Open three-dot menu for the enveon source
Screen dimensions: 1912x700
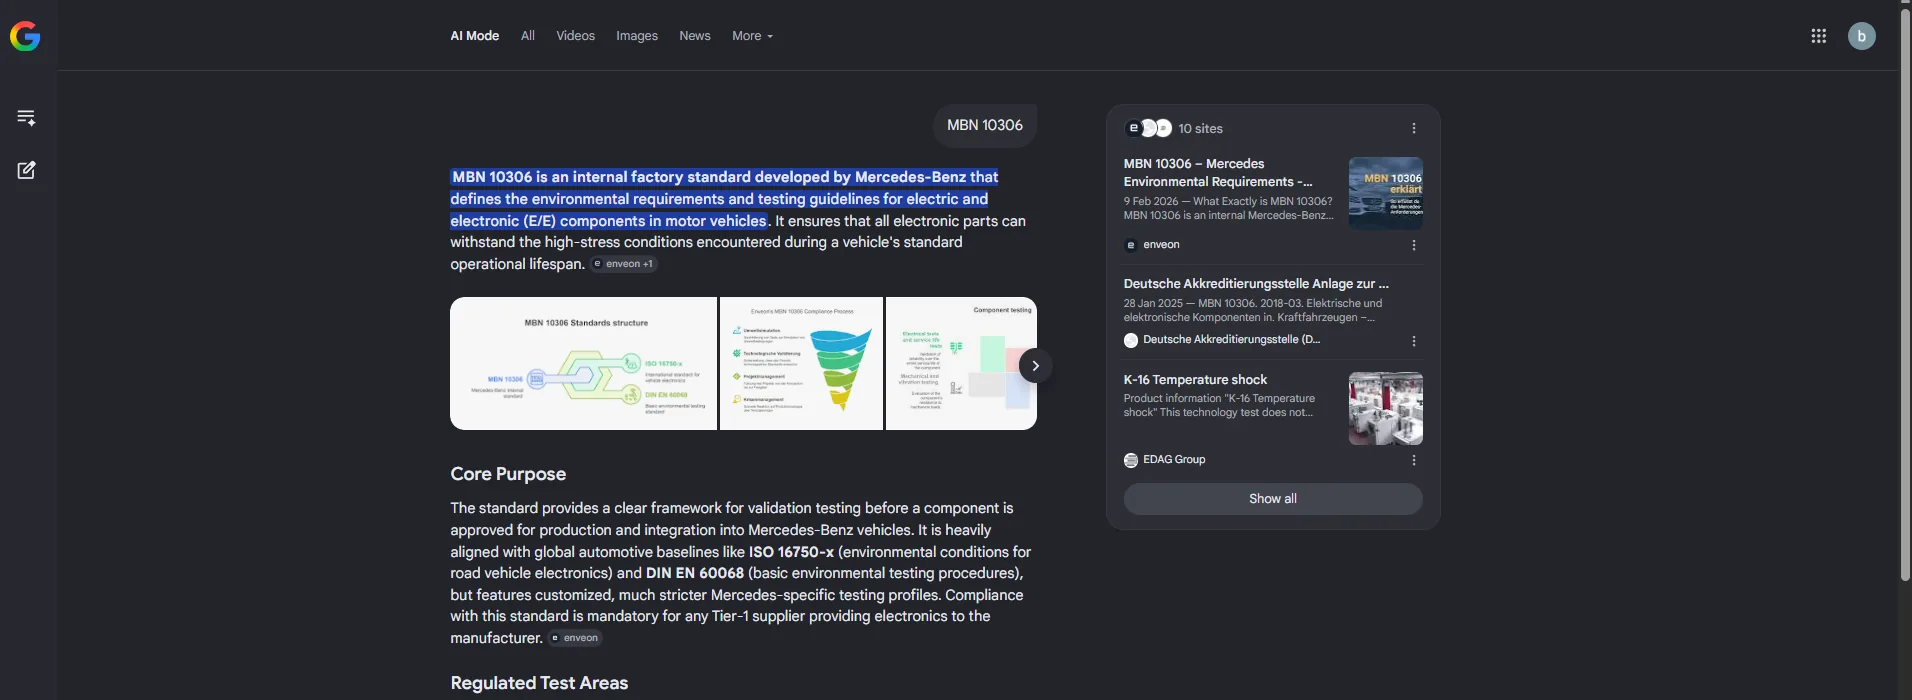(1413, 245)
